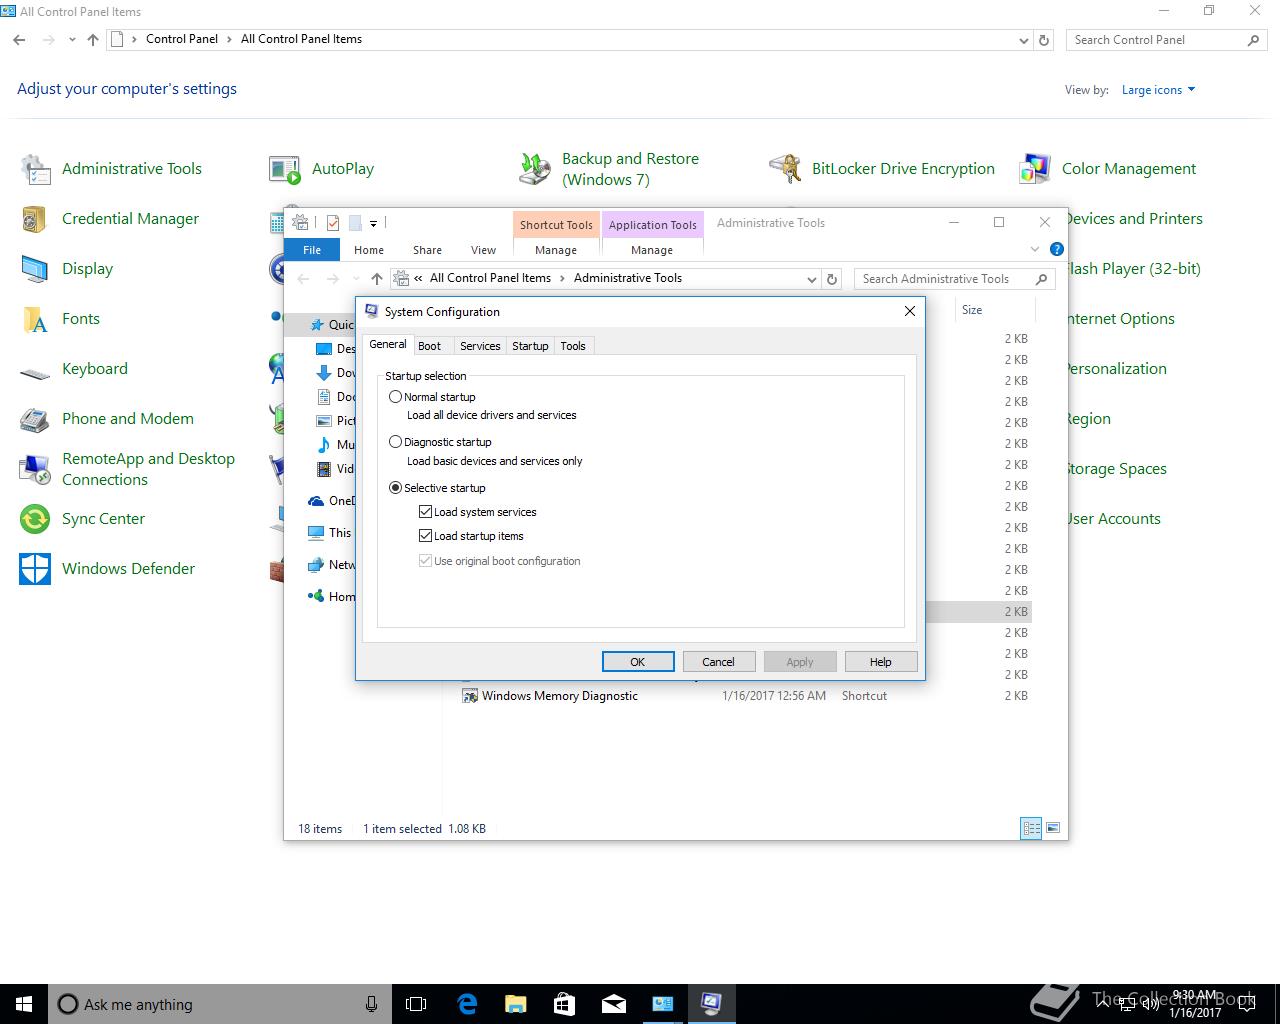The image size is (1280, 1024).
Task: Switch to large icons view in Explorer status bar
Action: pos(1052,828)
